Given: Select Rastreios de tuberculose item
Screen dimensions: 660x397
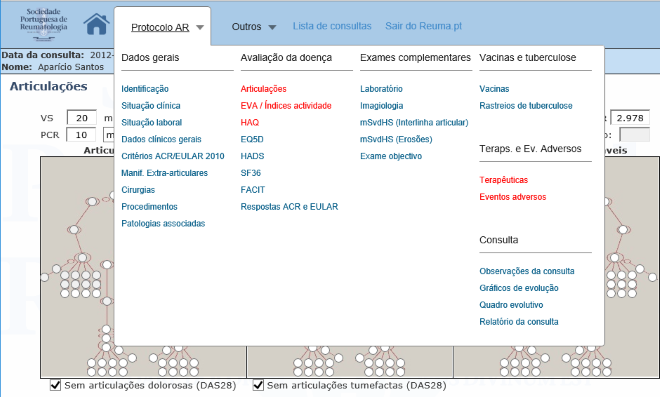Looking at the screenshot, I should 526,106.
